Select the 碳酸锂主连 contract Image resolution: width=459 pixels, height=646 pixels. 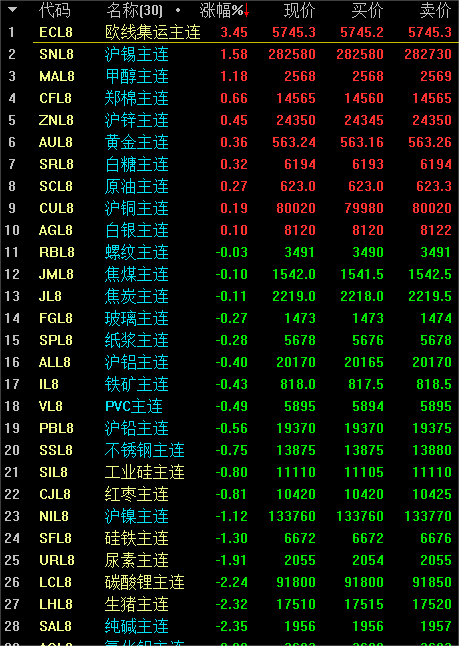click(230, 582)
